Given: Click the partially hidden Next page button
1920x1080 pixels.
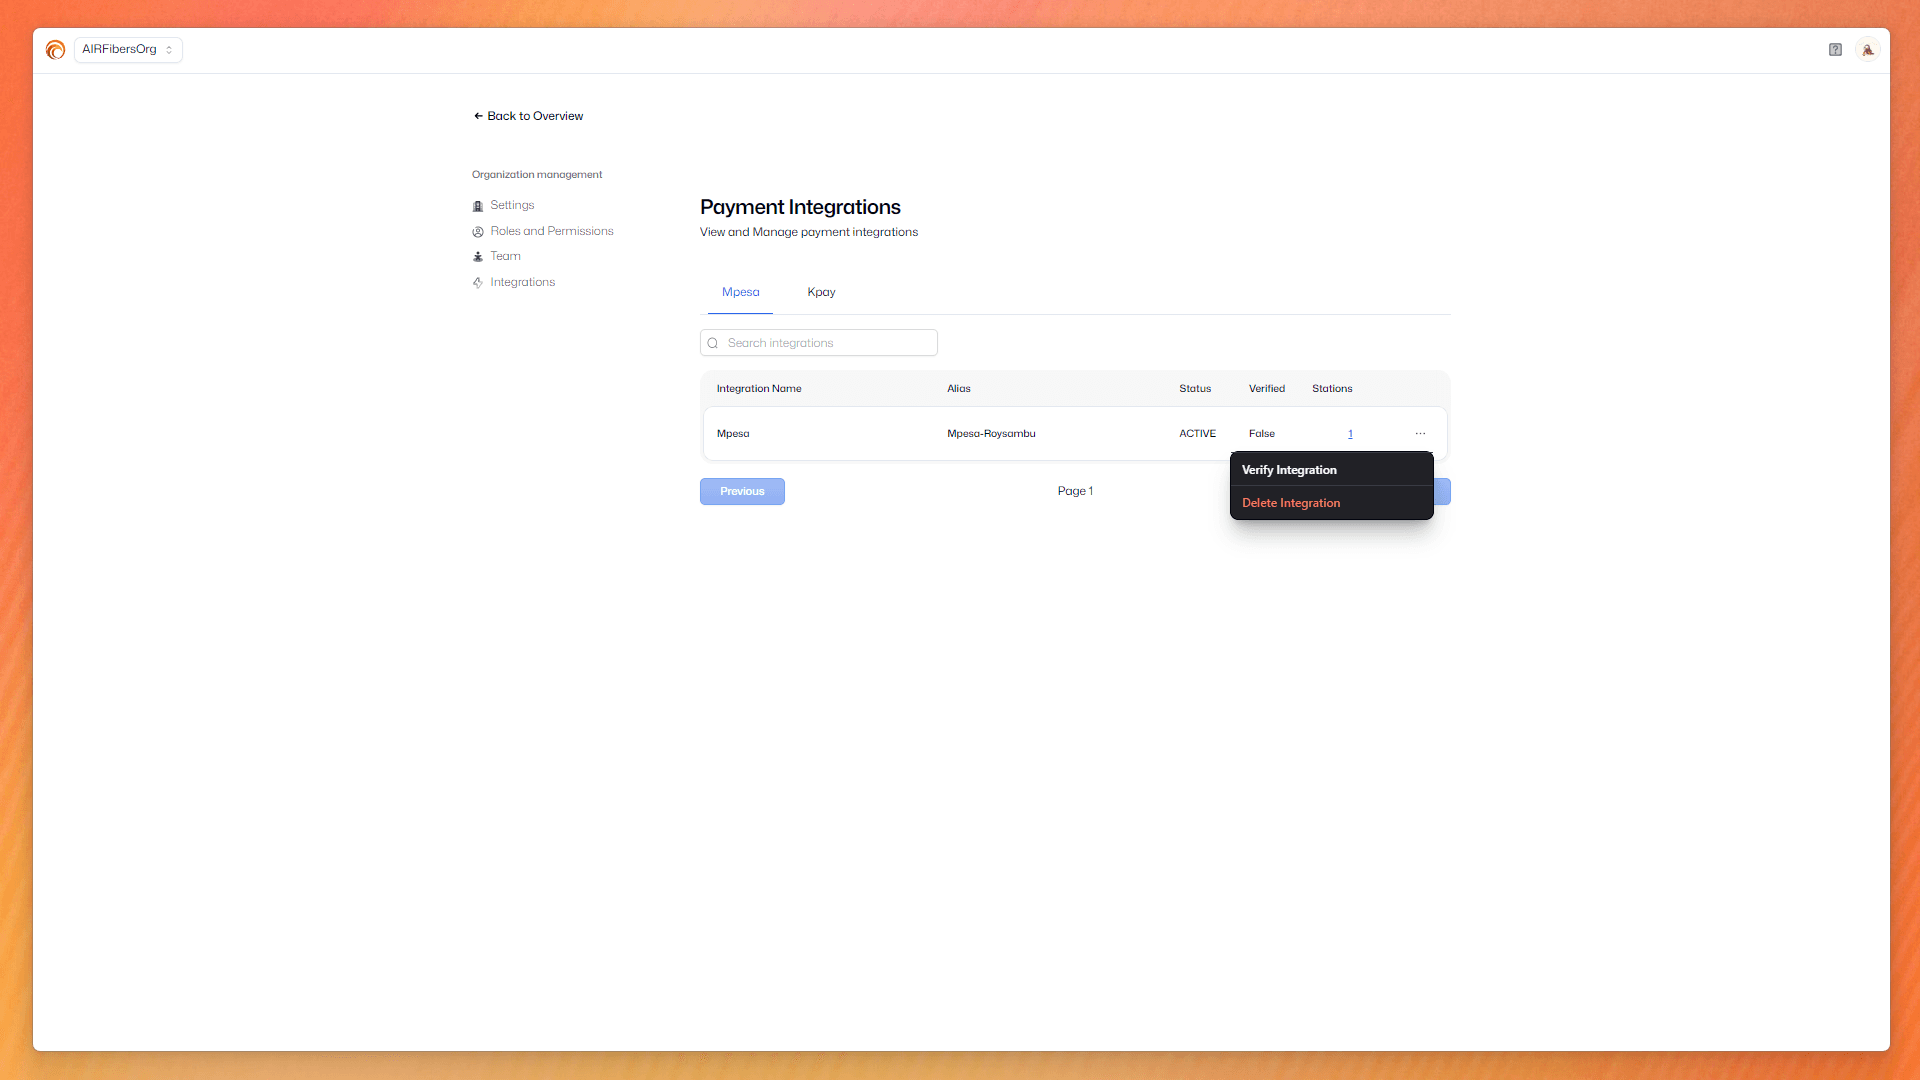Looking at the screenshot, I should tap(1442, 491).
